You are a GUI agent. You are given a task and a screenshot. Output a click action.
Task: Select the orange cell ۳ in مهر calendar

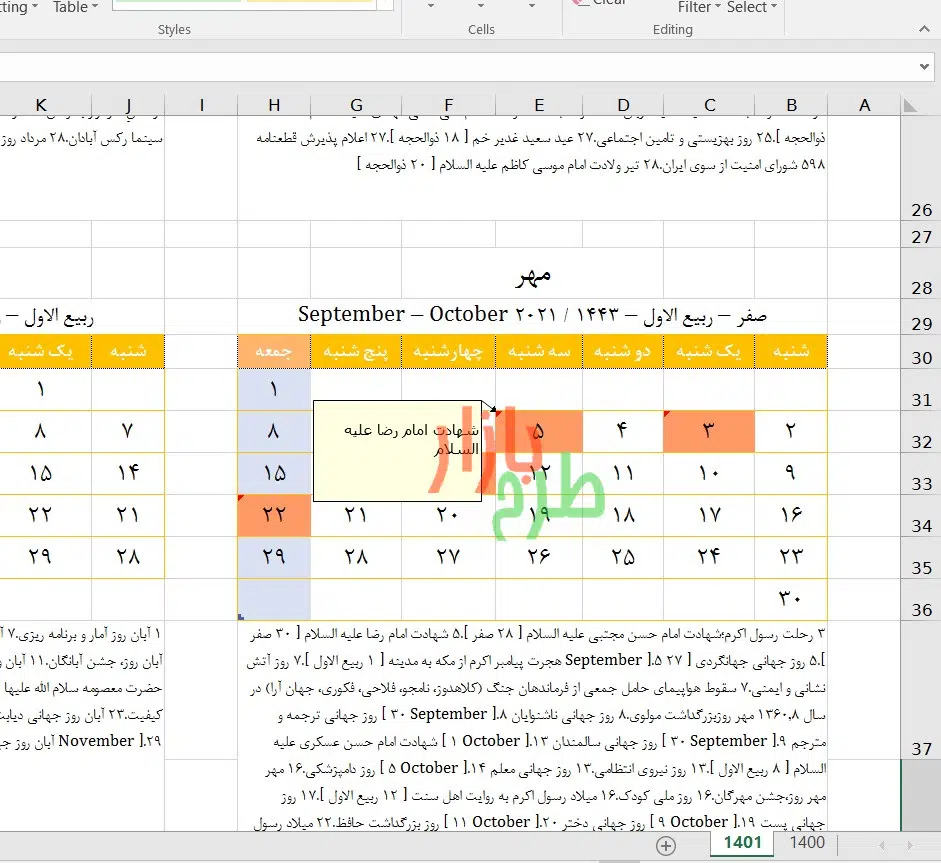click(709, 431)
